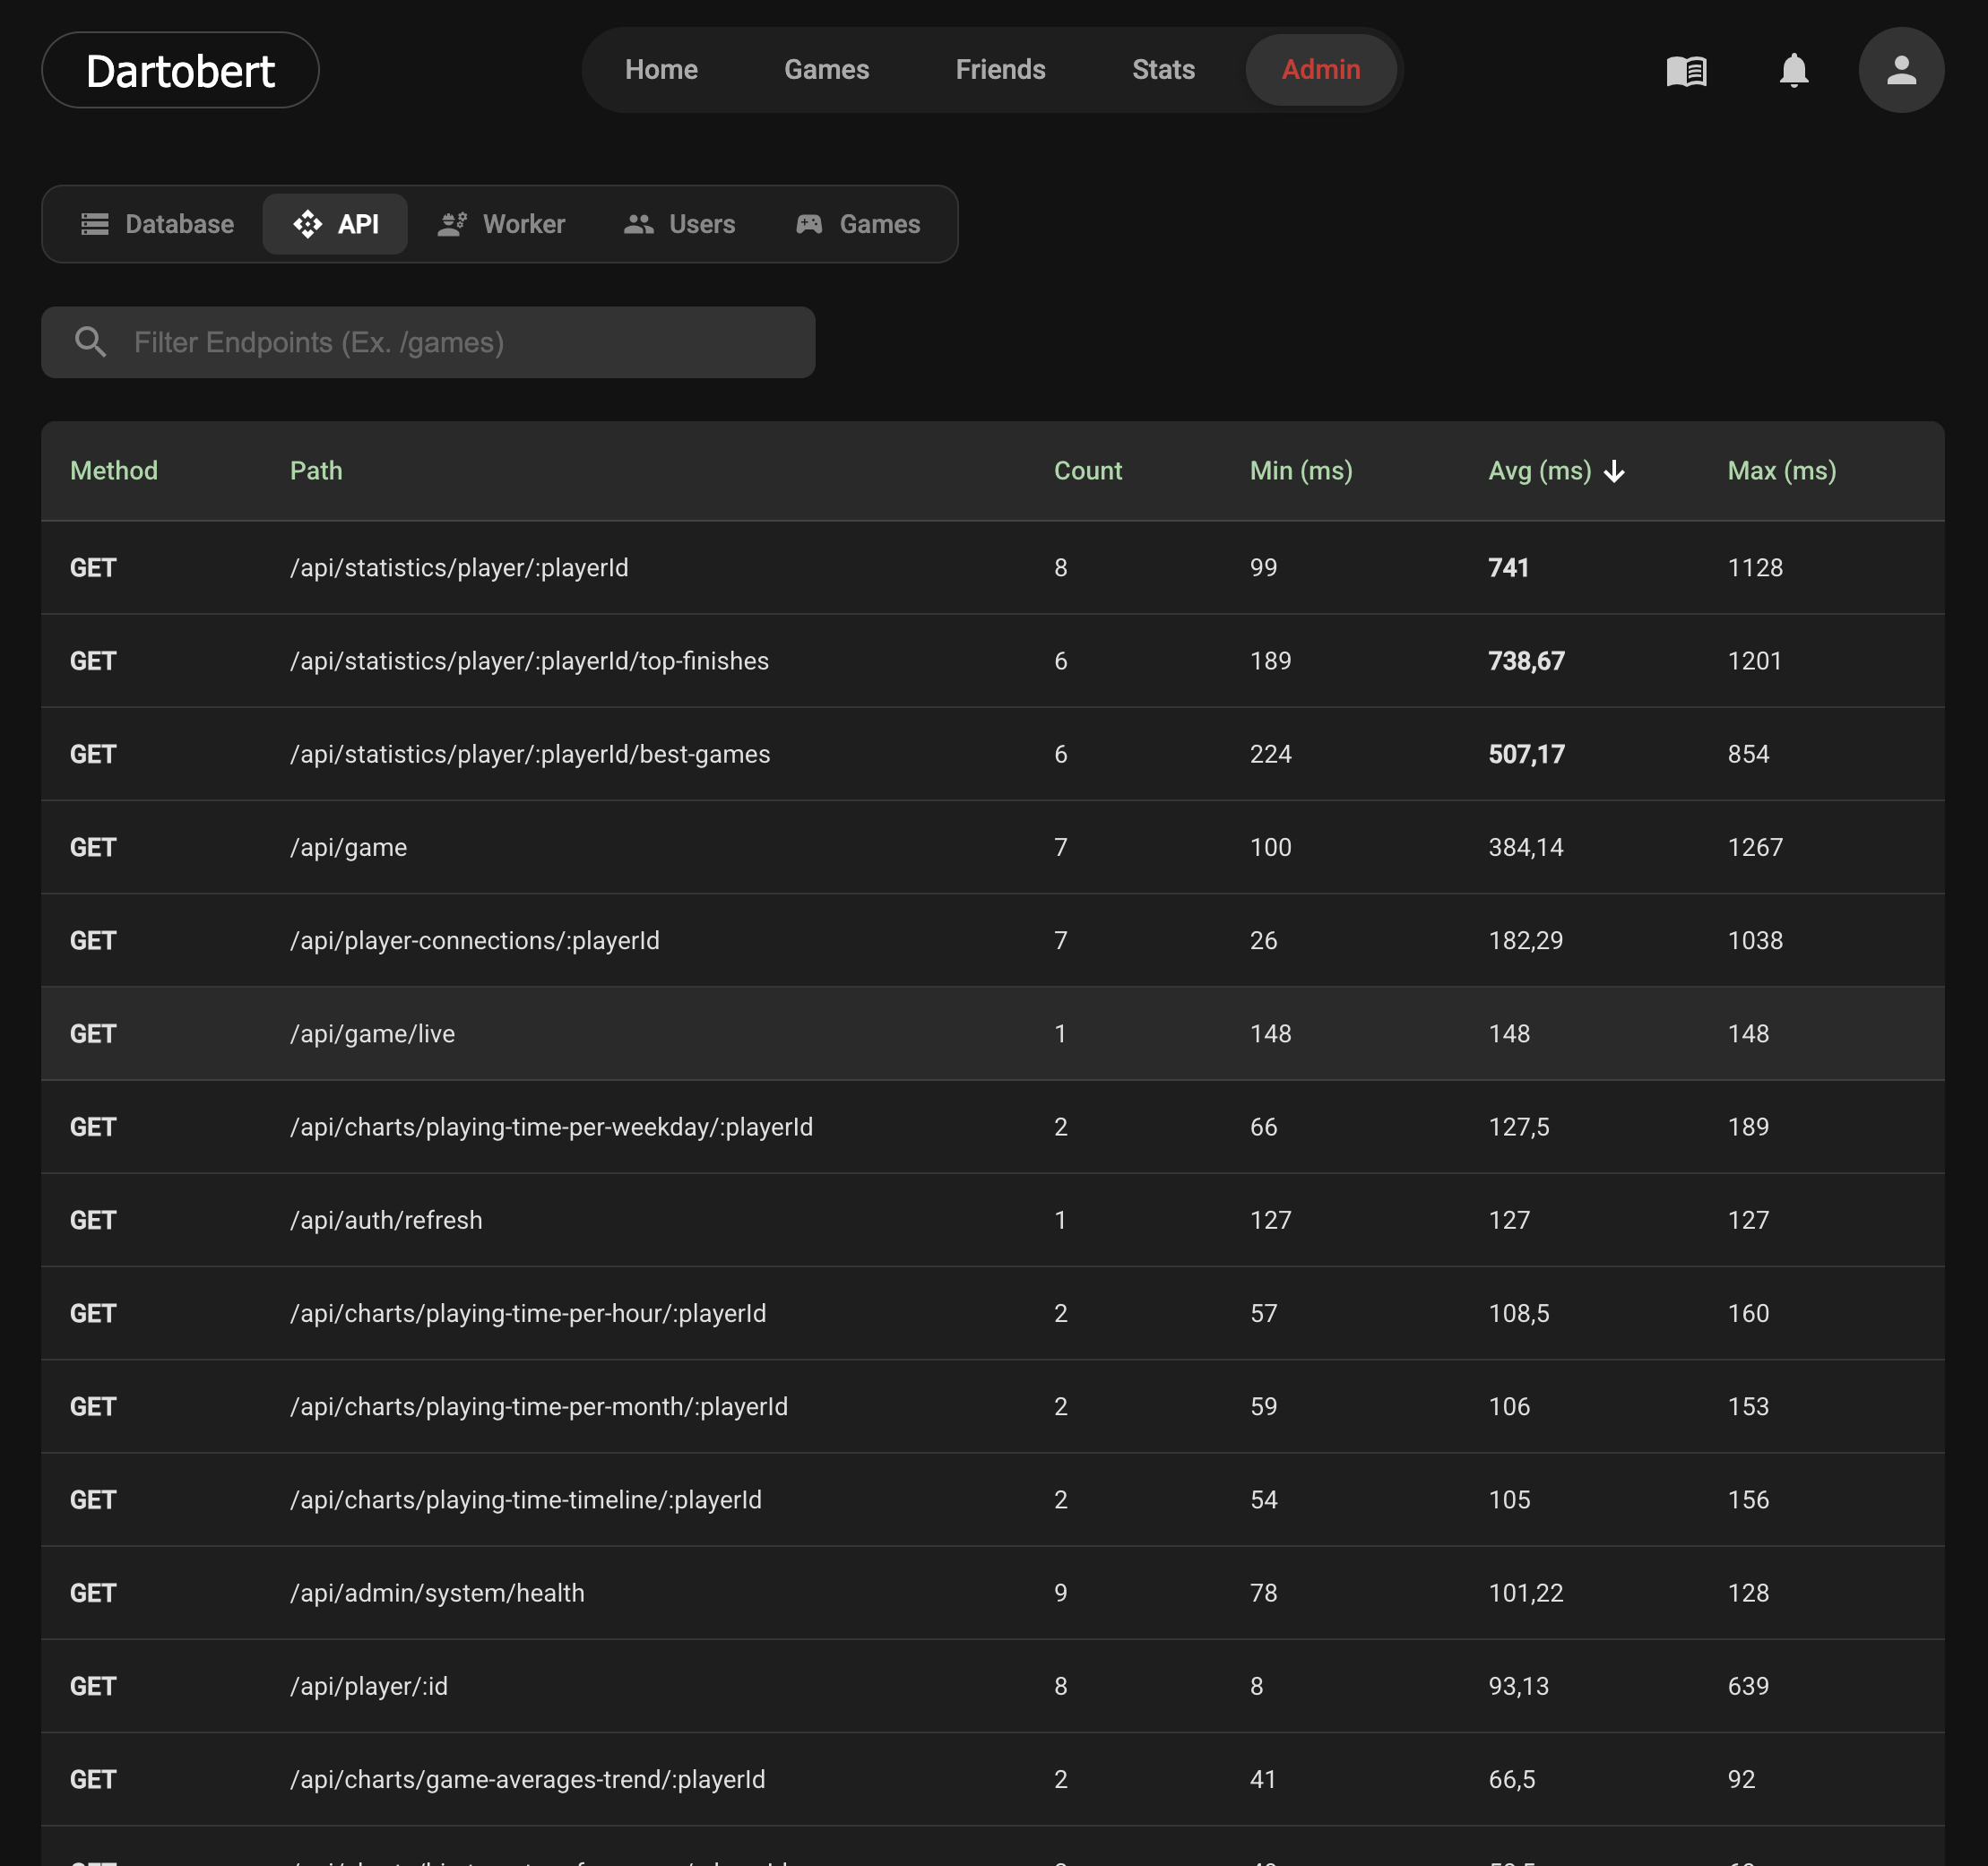Viewport: 1988px width, 1866px height.
Task: Sort the table by Count column
Action: (1088, 470)
